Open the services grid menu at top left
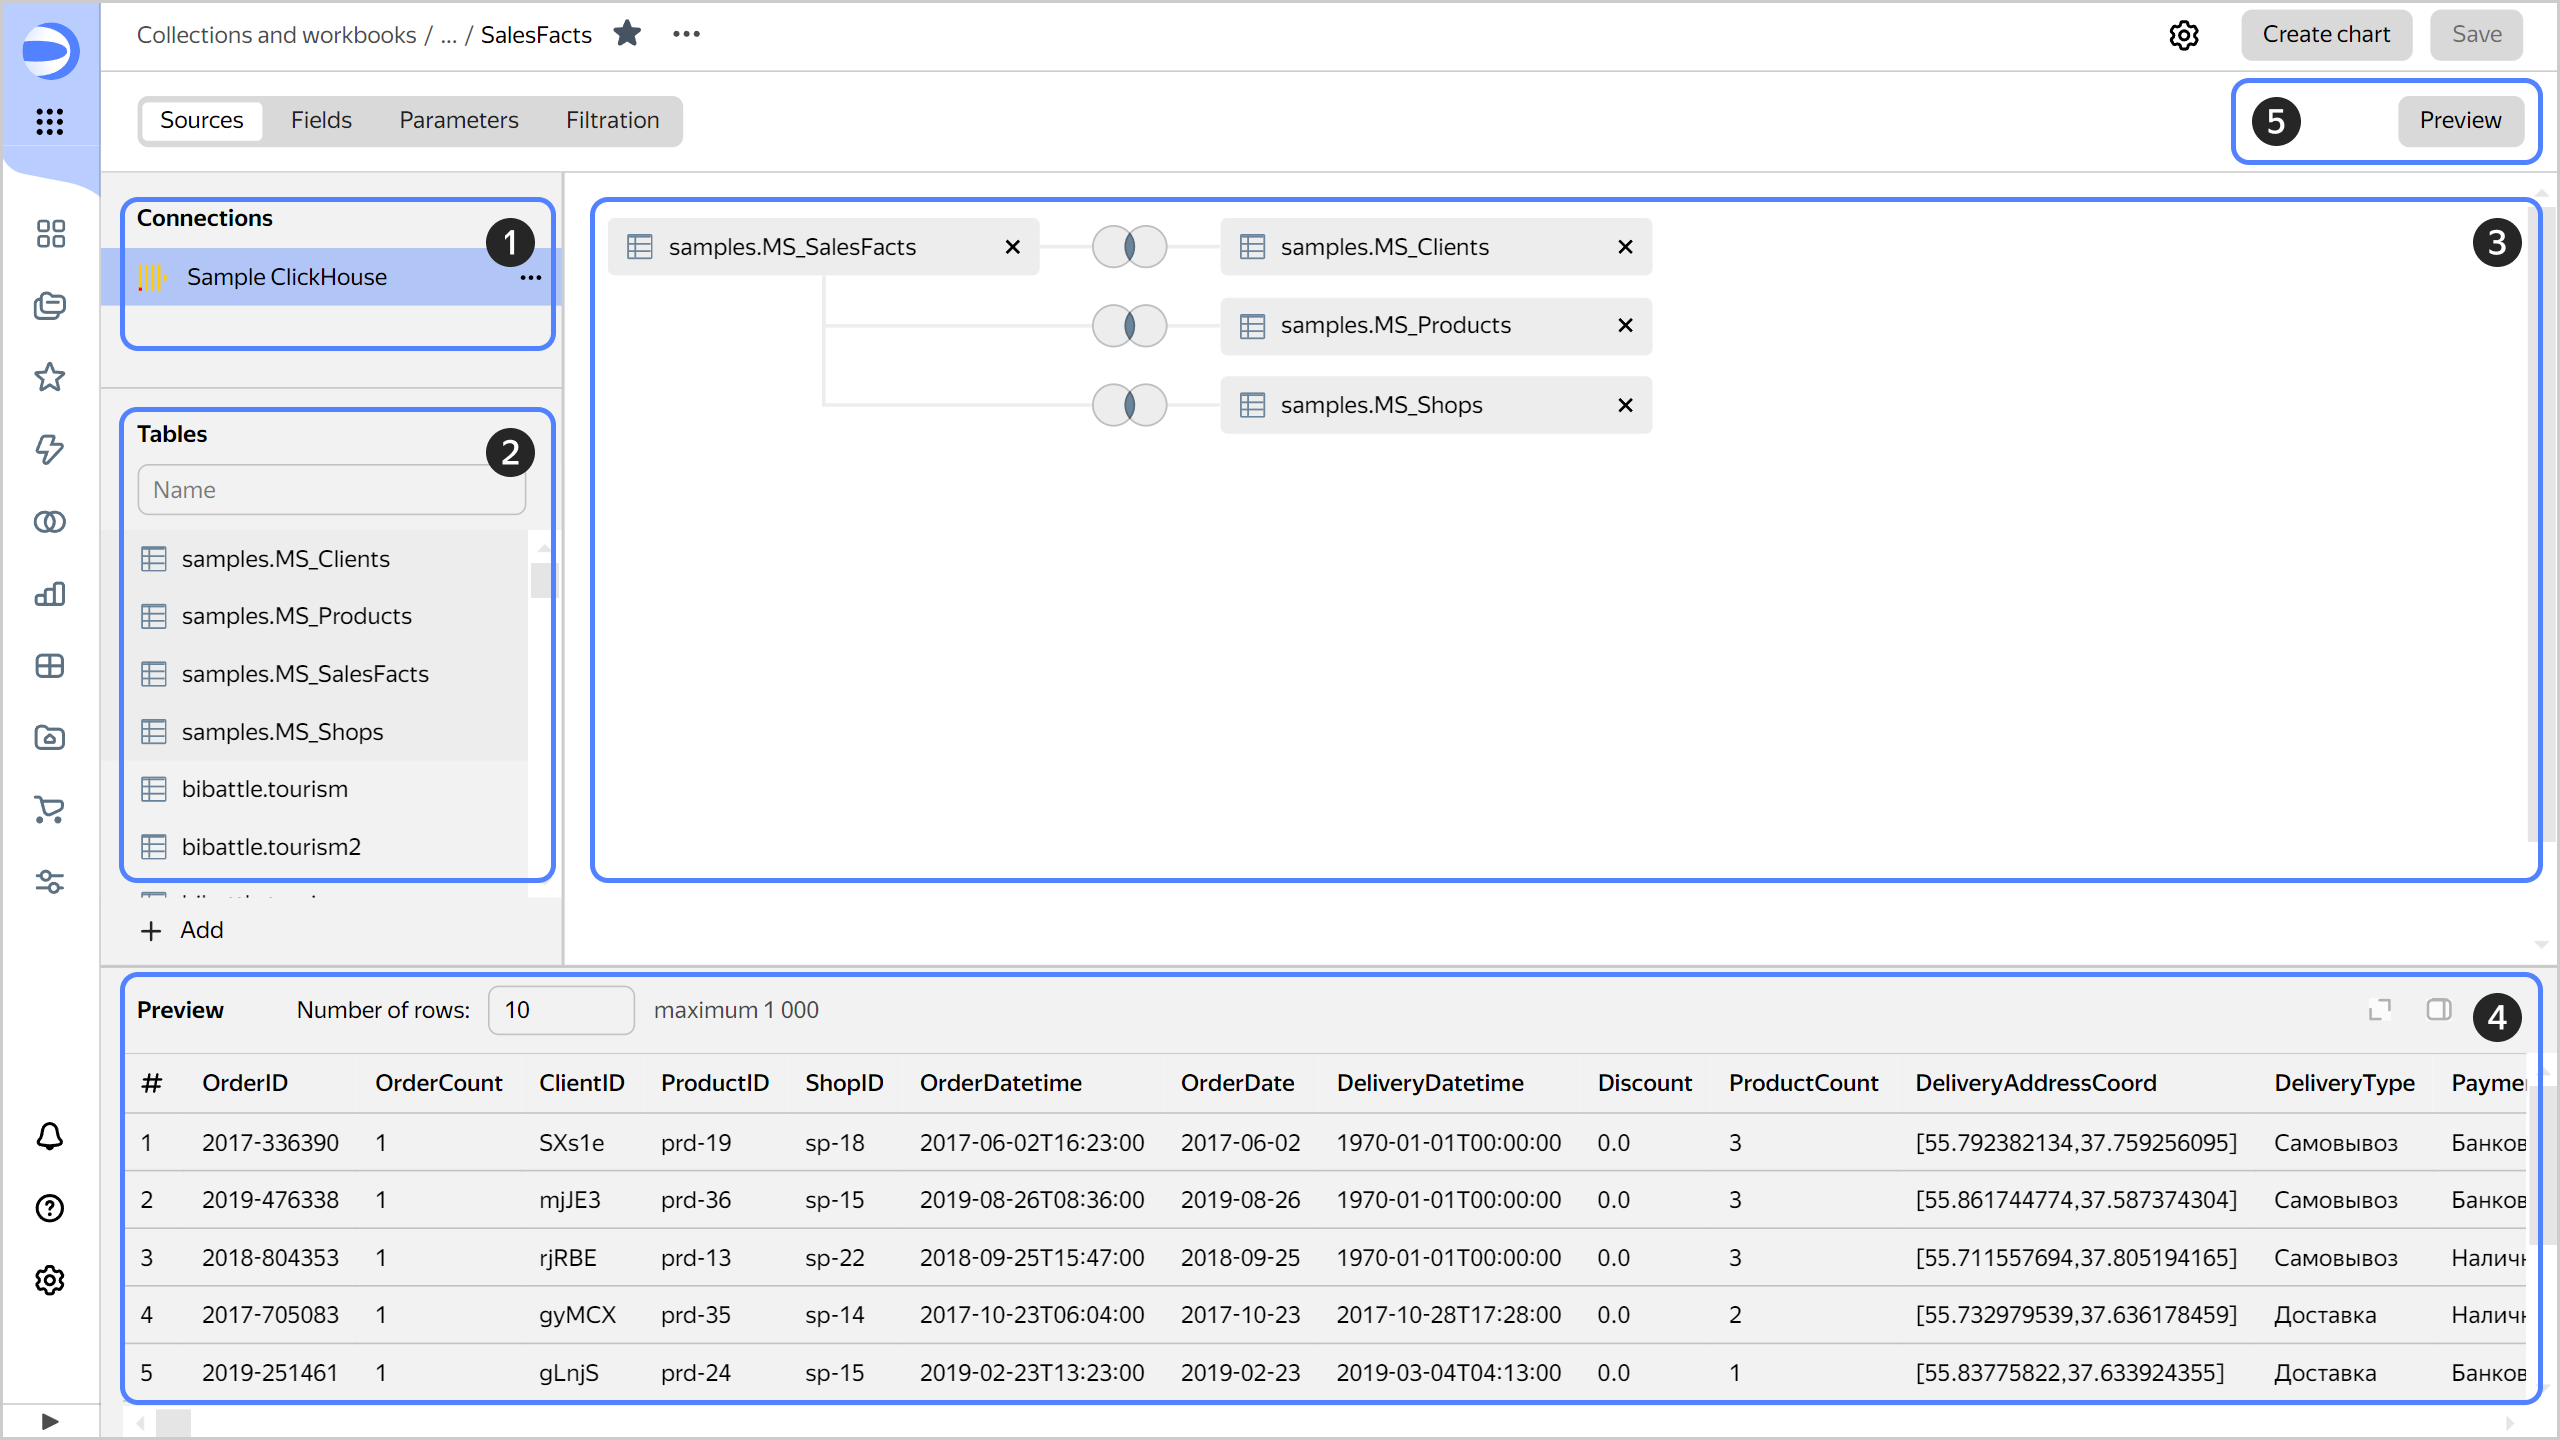The image size is (2560, 1440). point(50,122)
